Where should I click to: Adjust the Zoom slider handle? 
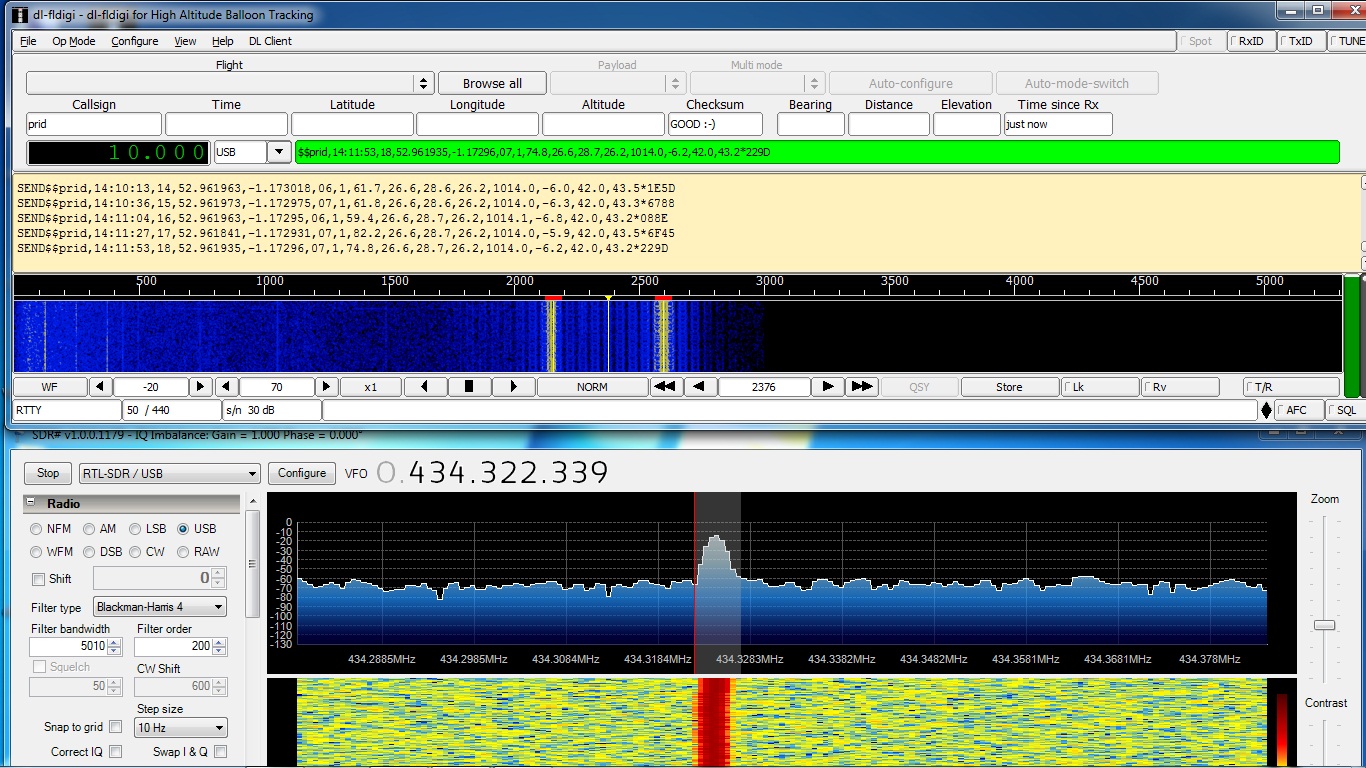1324,625
